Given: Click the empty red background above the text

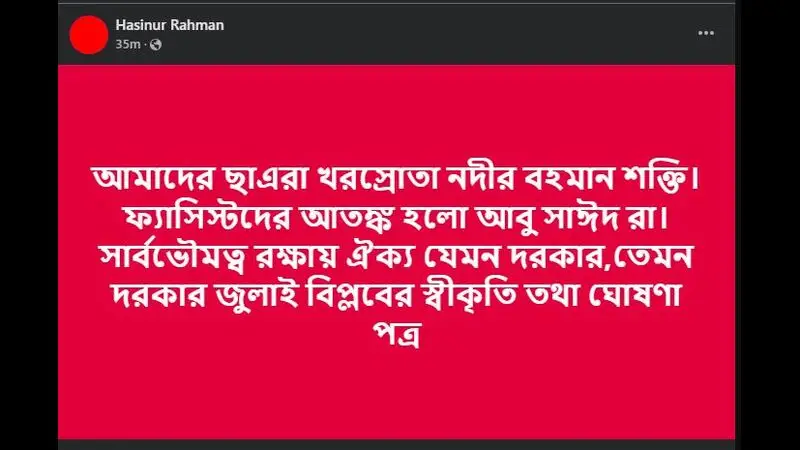Looking at the screenshot, I should [x=396, y=112].
